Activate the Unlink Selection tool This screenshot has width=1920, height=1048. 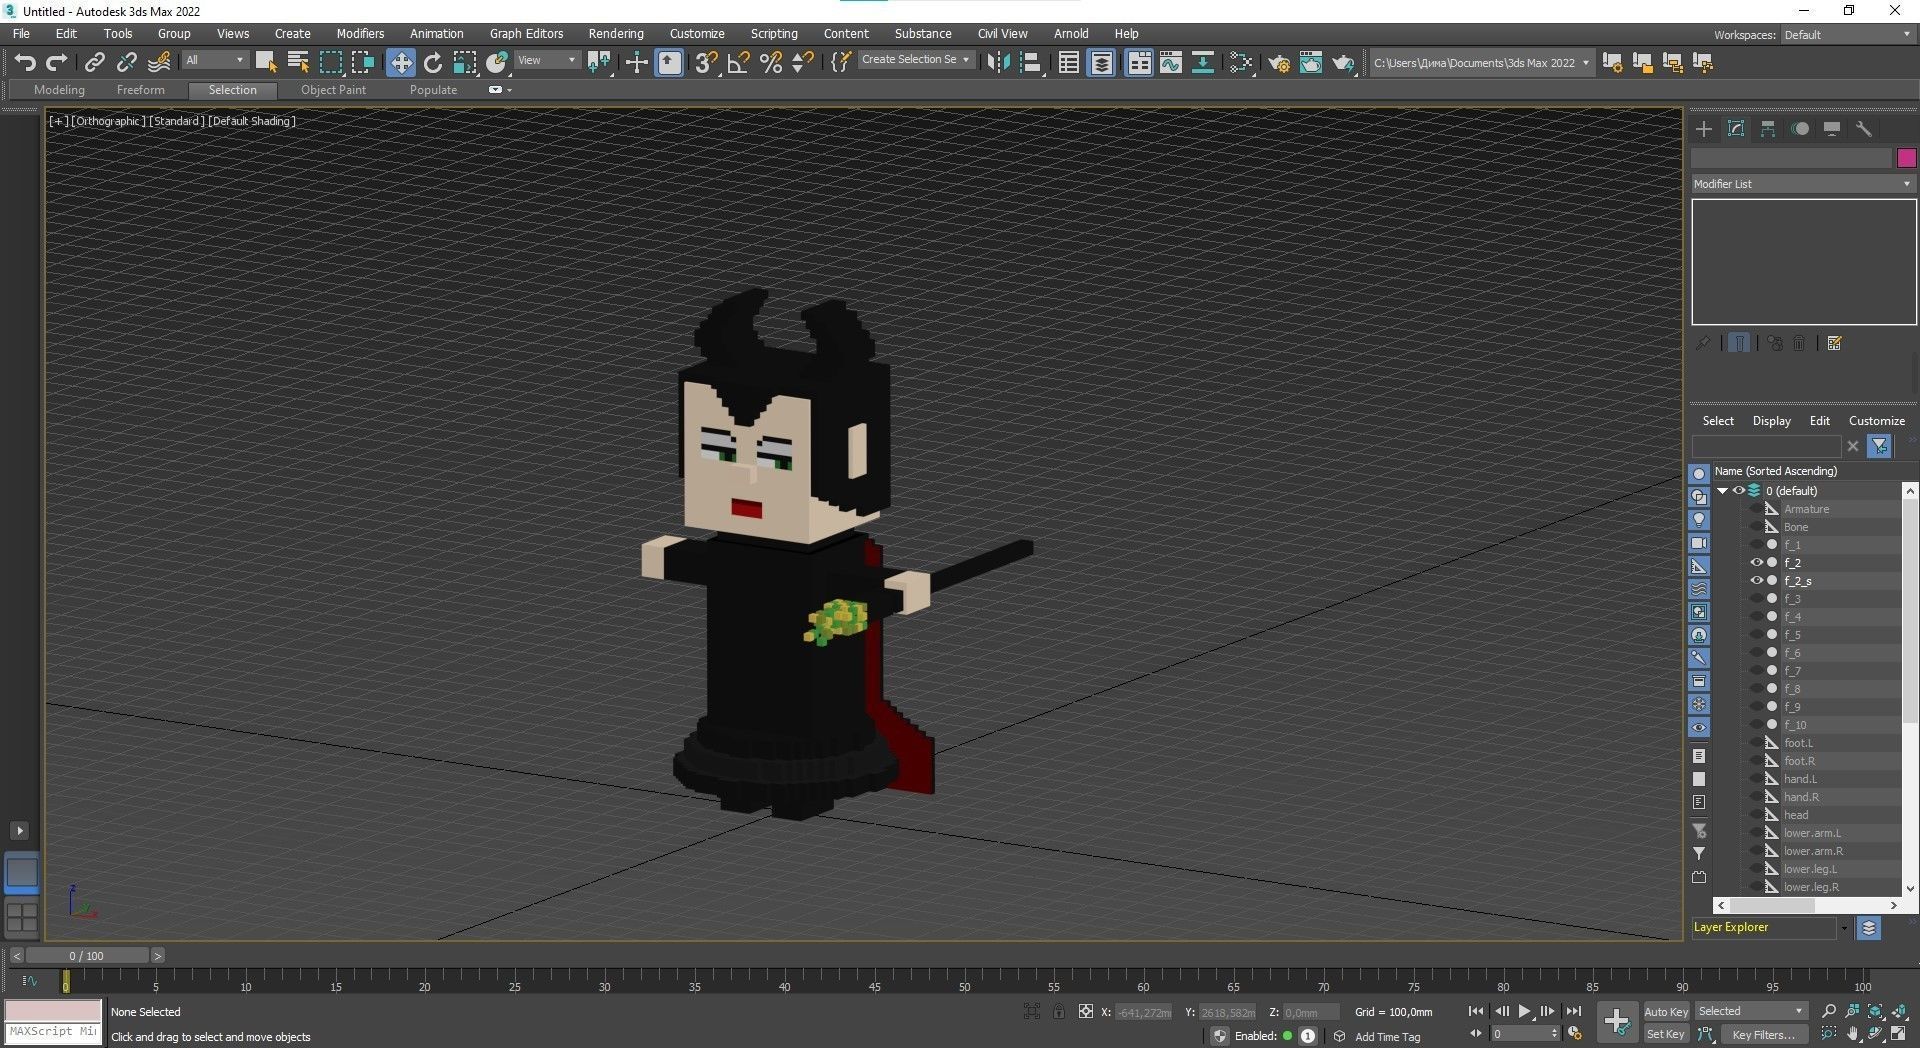pyautogui.click(x=126, y=62)
